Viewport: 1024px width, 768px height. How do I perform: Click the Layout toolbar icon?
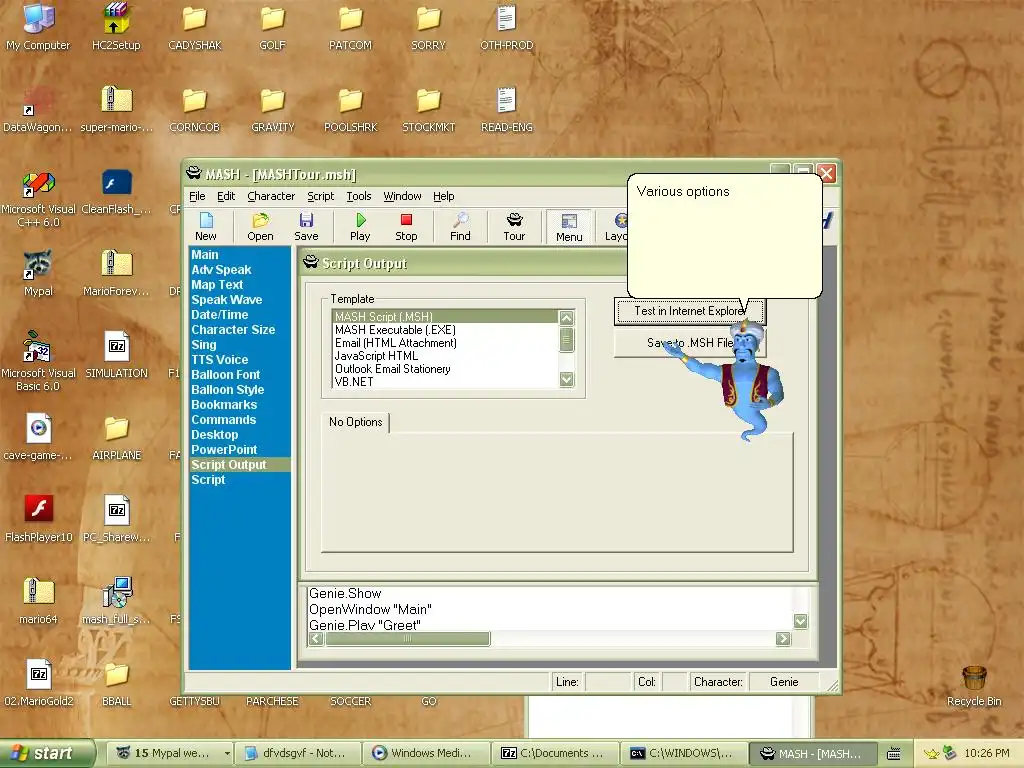pyautogui.click(x=615, y=227)
